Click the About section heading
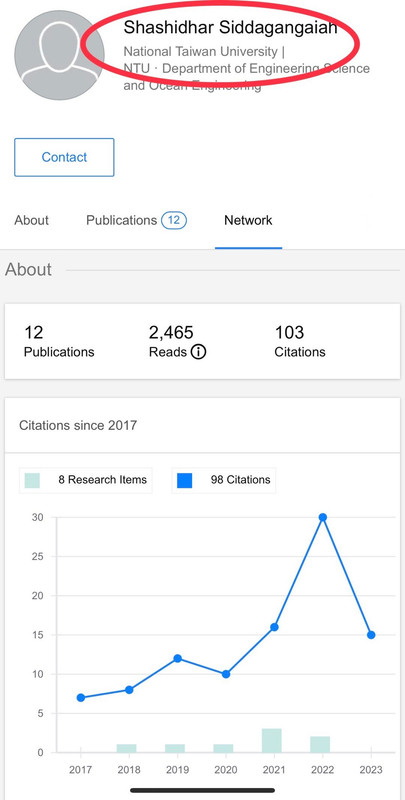 pyautogui.click(x=29, y=269)
